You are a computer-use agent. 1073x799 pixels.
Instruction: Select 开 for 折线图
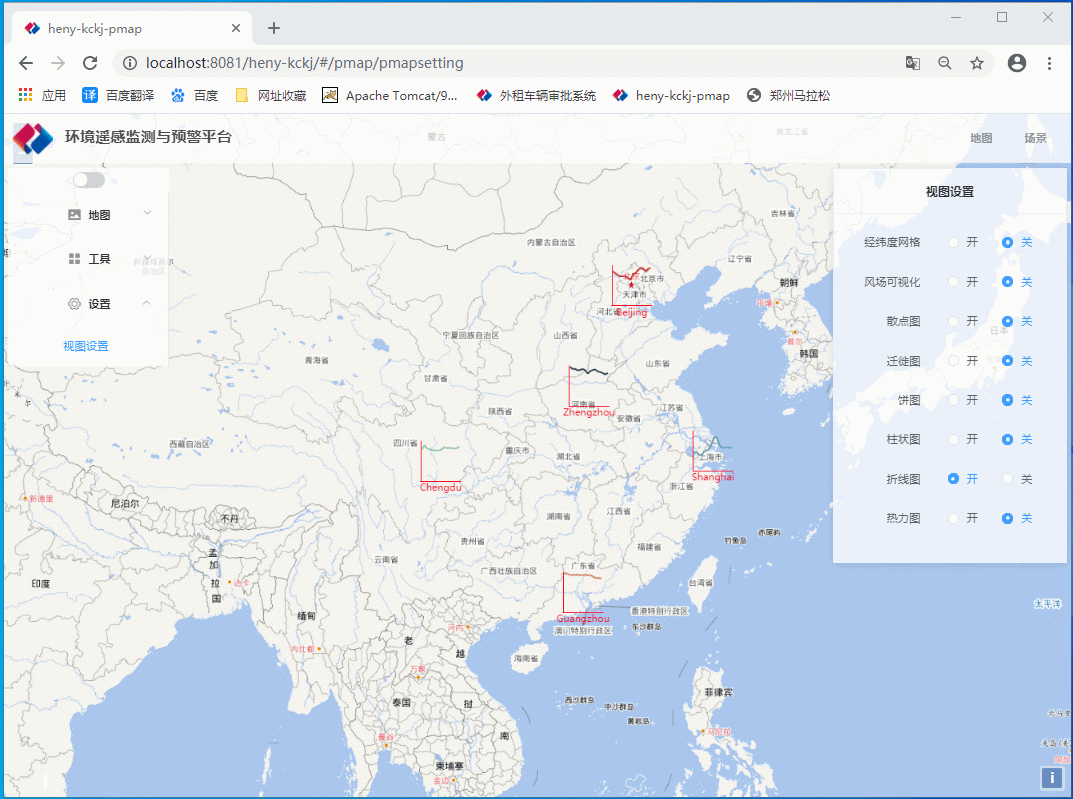[x=963, y=479]
